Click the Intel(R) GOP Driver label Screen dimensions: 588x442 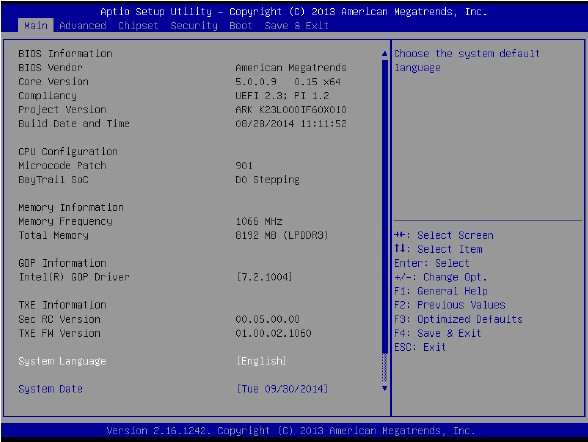point(74,277)
